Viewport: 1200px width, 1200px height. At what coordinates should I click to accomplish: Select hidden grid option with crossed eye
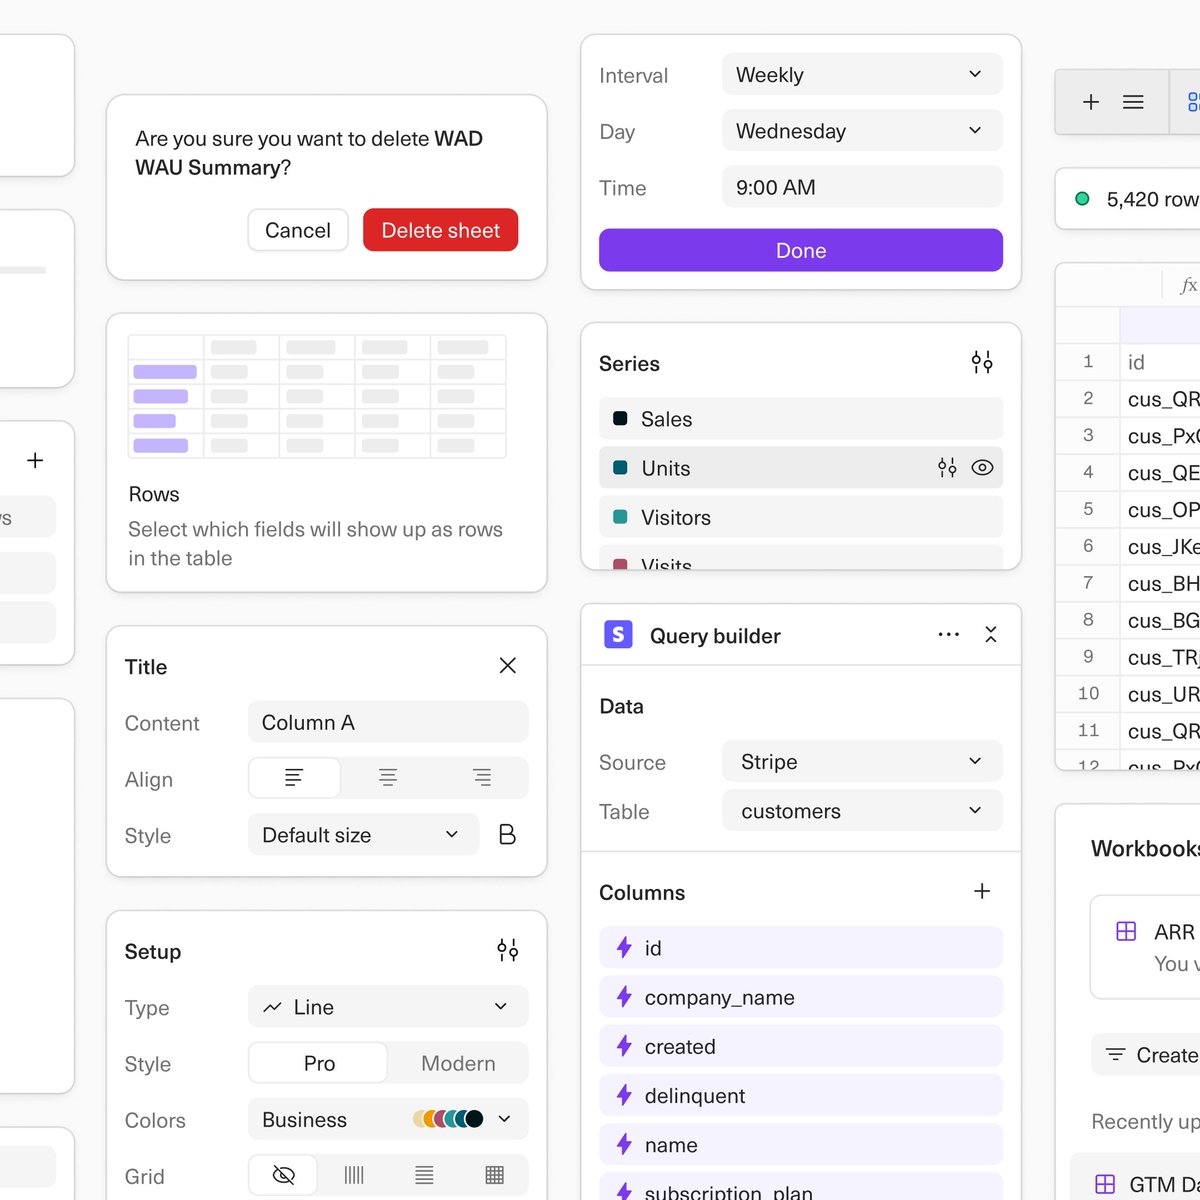(284, 1175)
